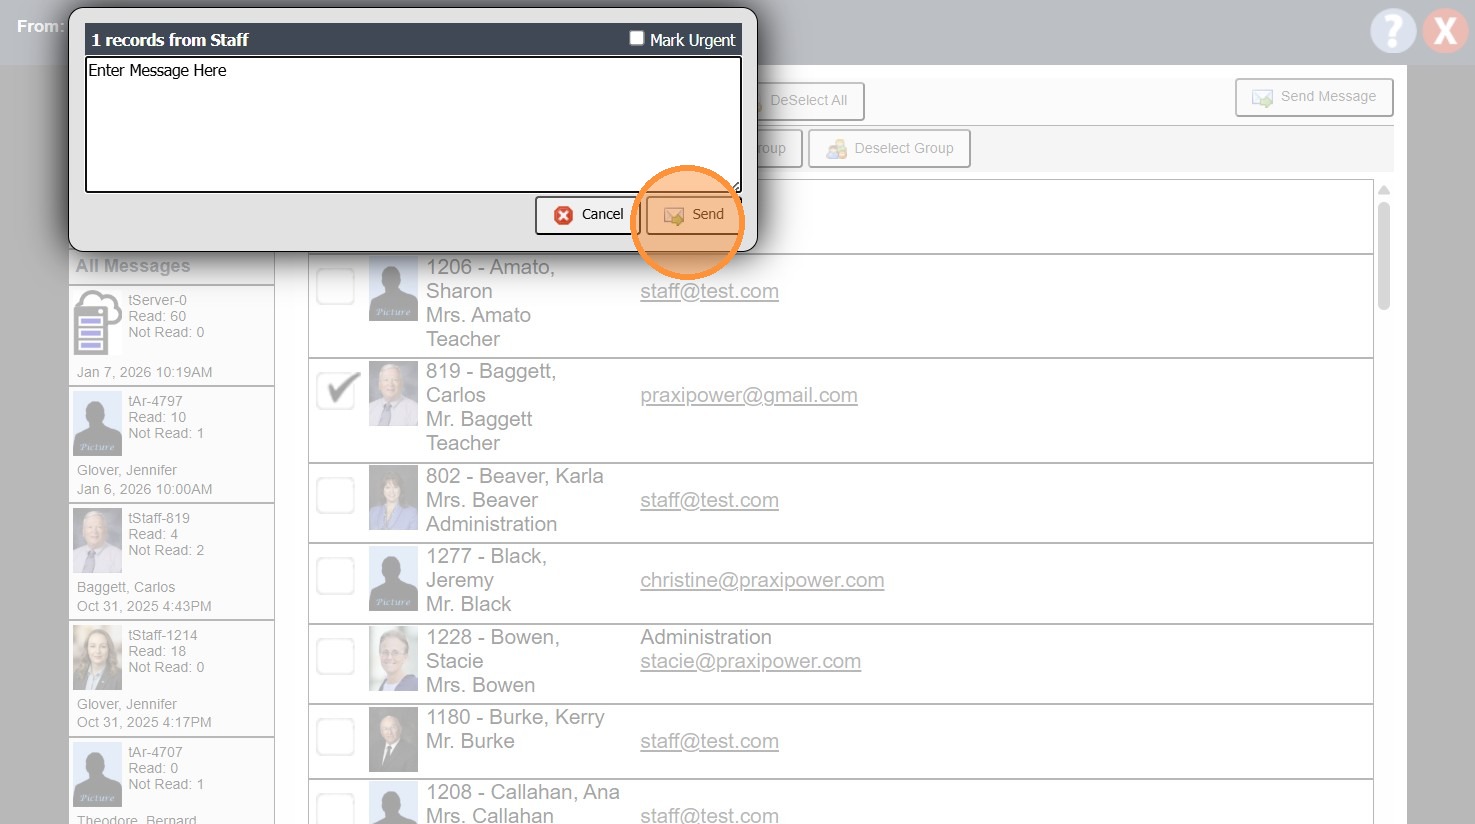The image size is (1475, 824).
Task: Select the checkbox for Beaver, Karla
Action: coord(336,496)
